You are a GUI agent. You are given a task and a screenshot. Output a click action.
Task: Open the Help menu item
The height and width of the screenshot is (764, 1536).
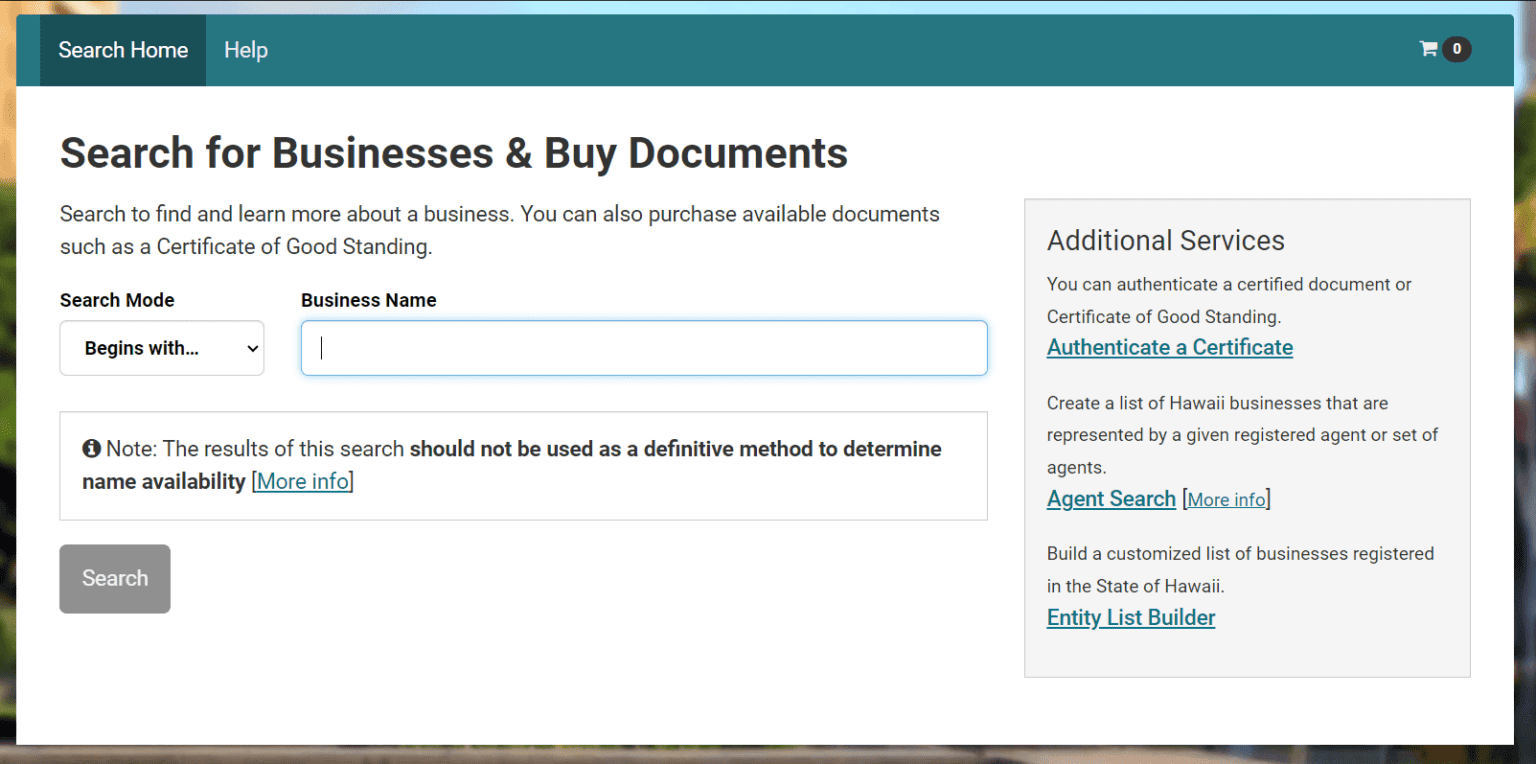pyautogui.click(x=245, y=49)
